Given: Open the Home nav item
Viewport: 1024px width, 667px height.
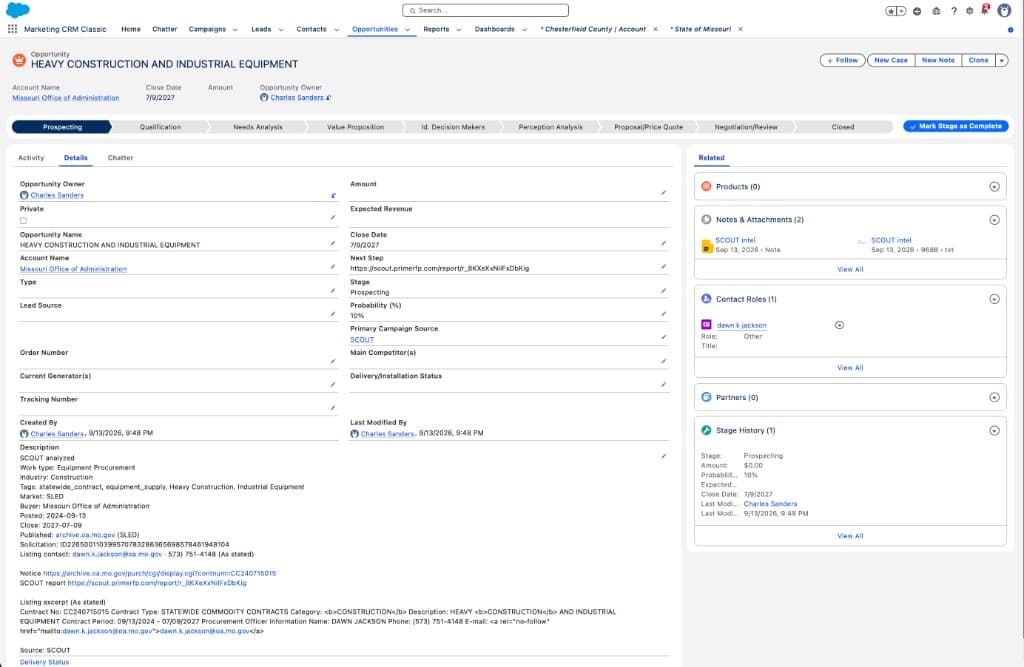Looking at the screenshot, I should pyautogui.click(x=131, y=29).
